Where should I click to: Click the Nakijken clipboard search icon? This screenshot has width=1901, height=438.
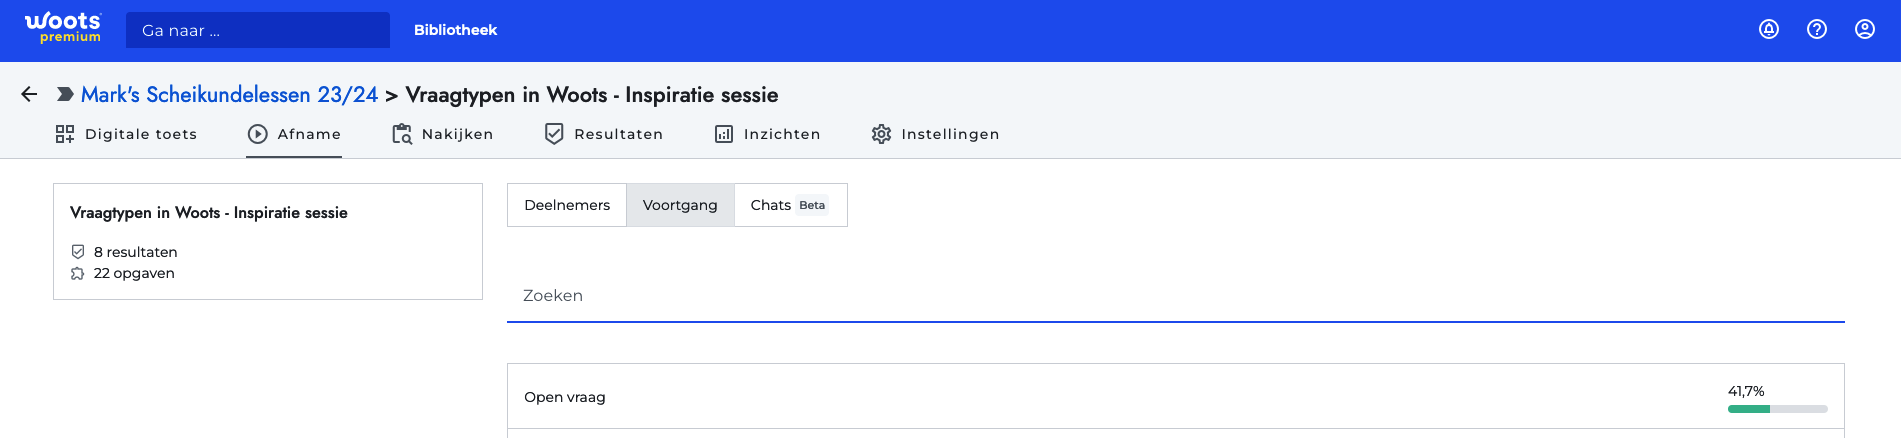[x=402, y=134]
